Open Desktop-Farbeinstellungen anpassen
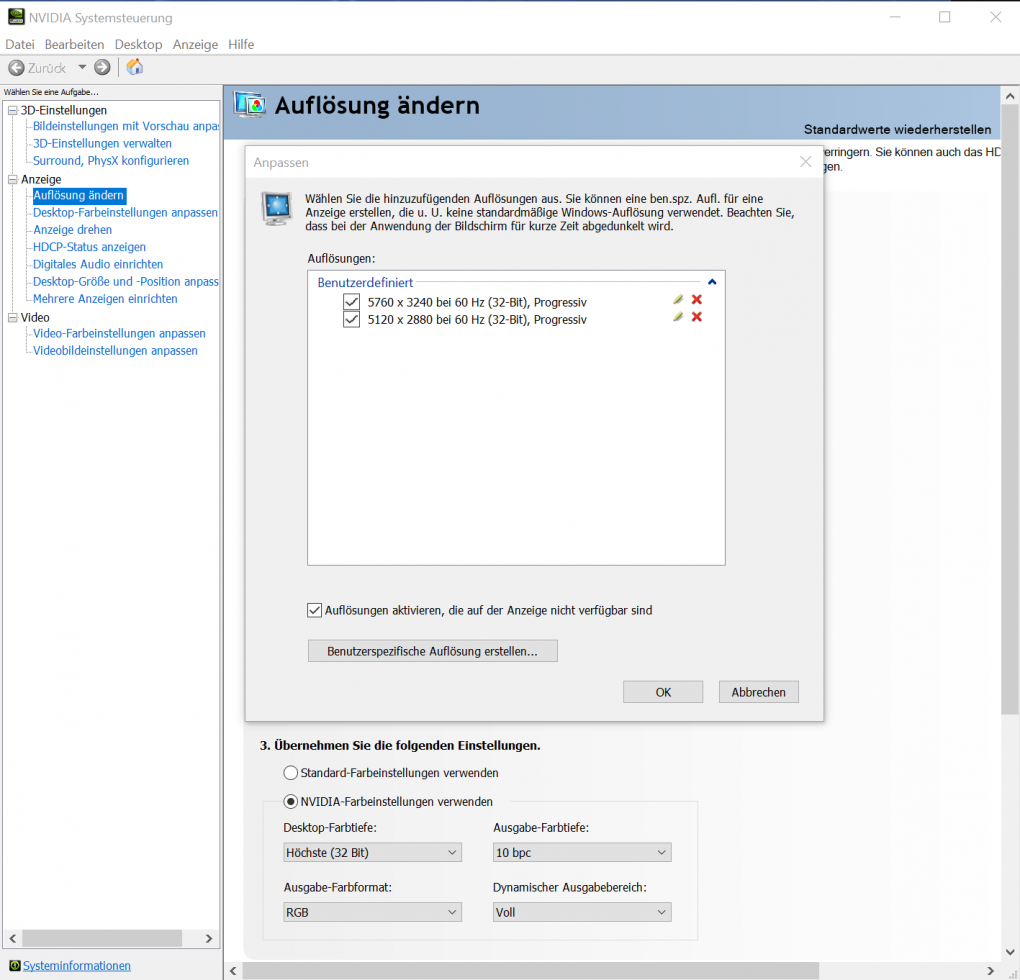 point(125,213)
